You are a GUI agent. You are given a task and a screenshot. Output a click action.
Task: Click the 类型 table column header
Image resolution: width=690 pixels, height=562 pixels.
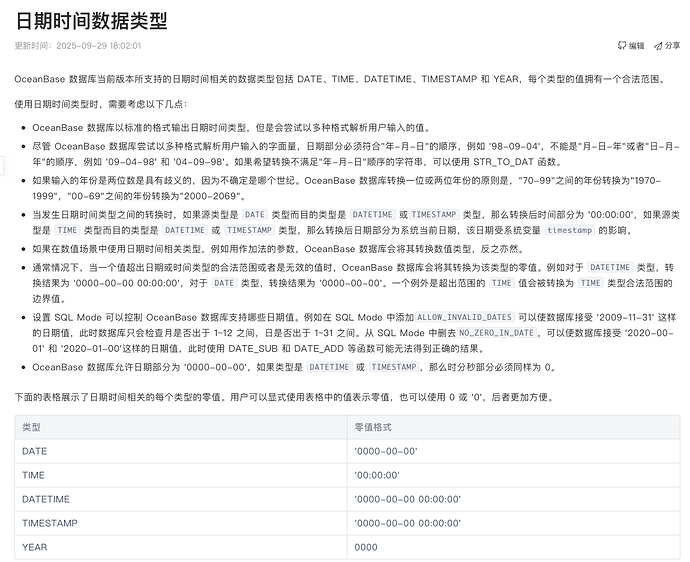tap(32, 426)
